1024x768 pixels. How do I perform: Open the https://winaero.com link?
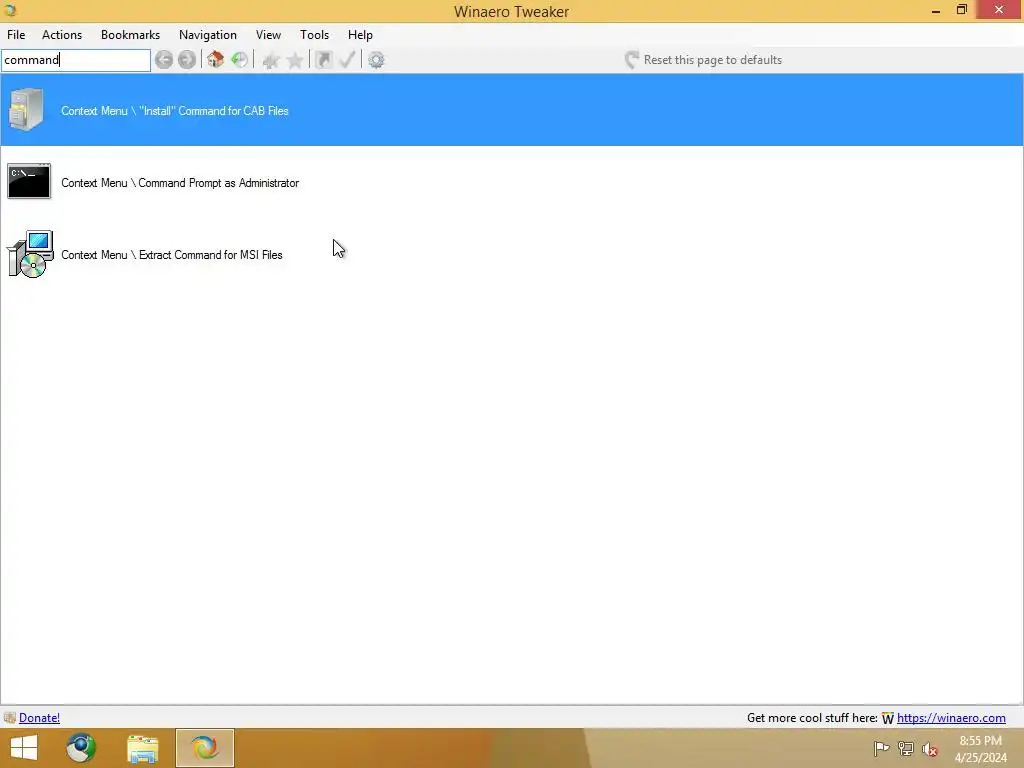click(951, 718)
